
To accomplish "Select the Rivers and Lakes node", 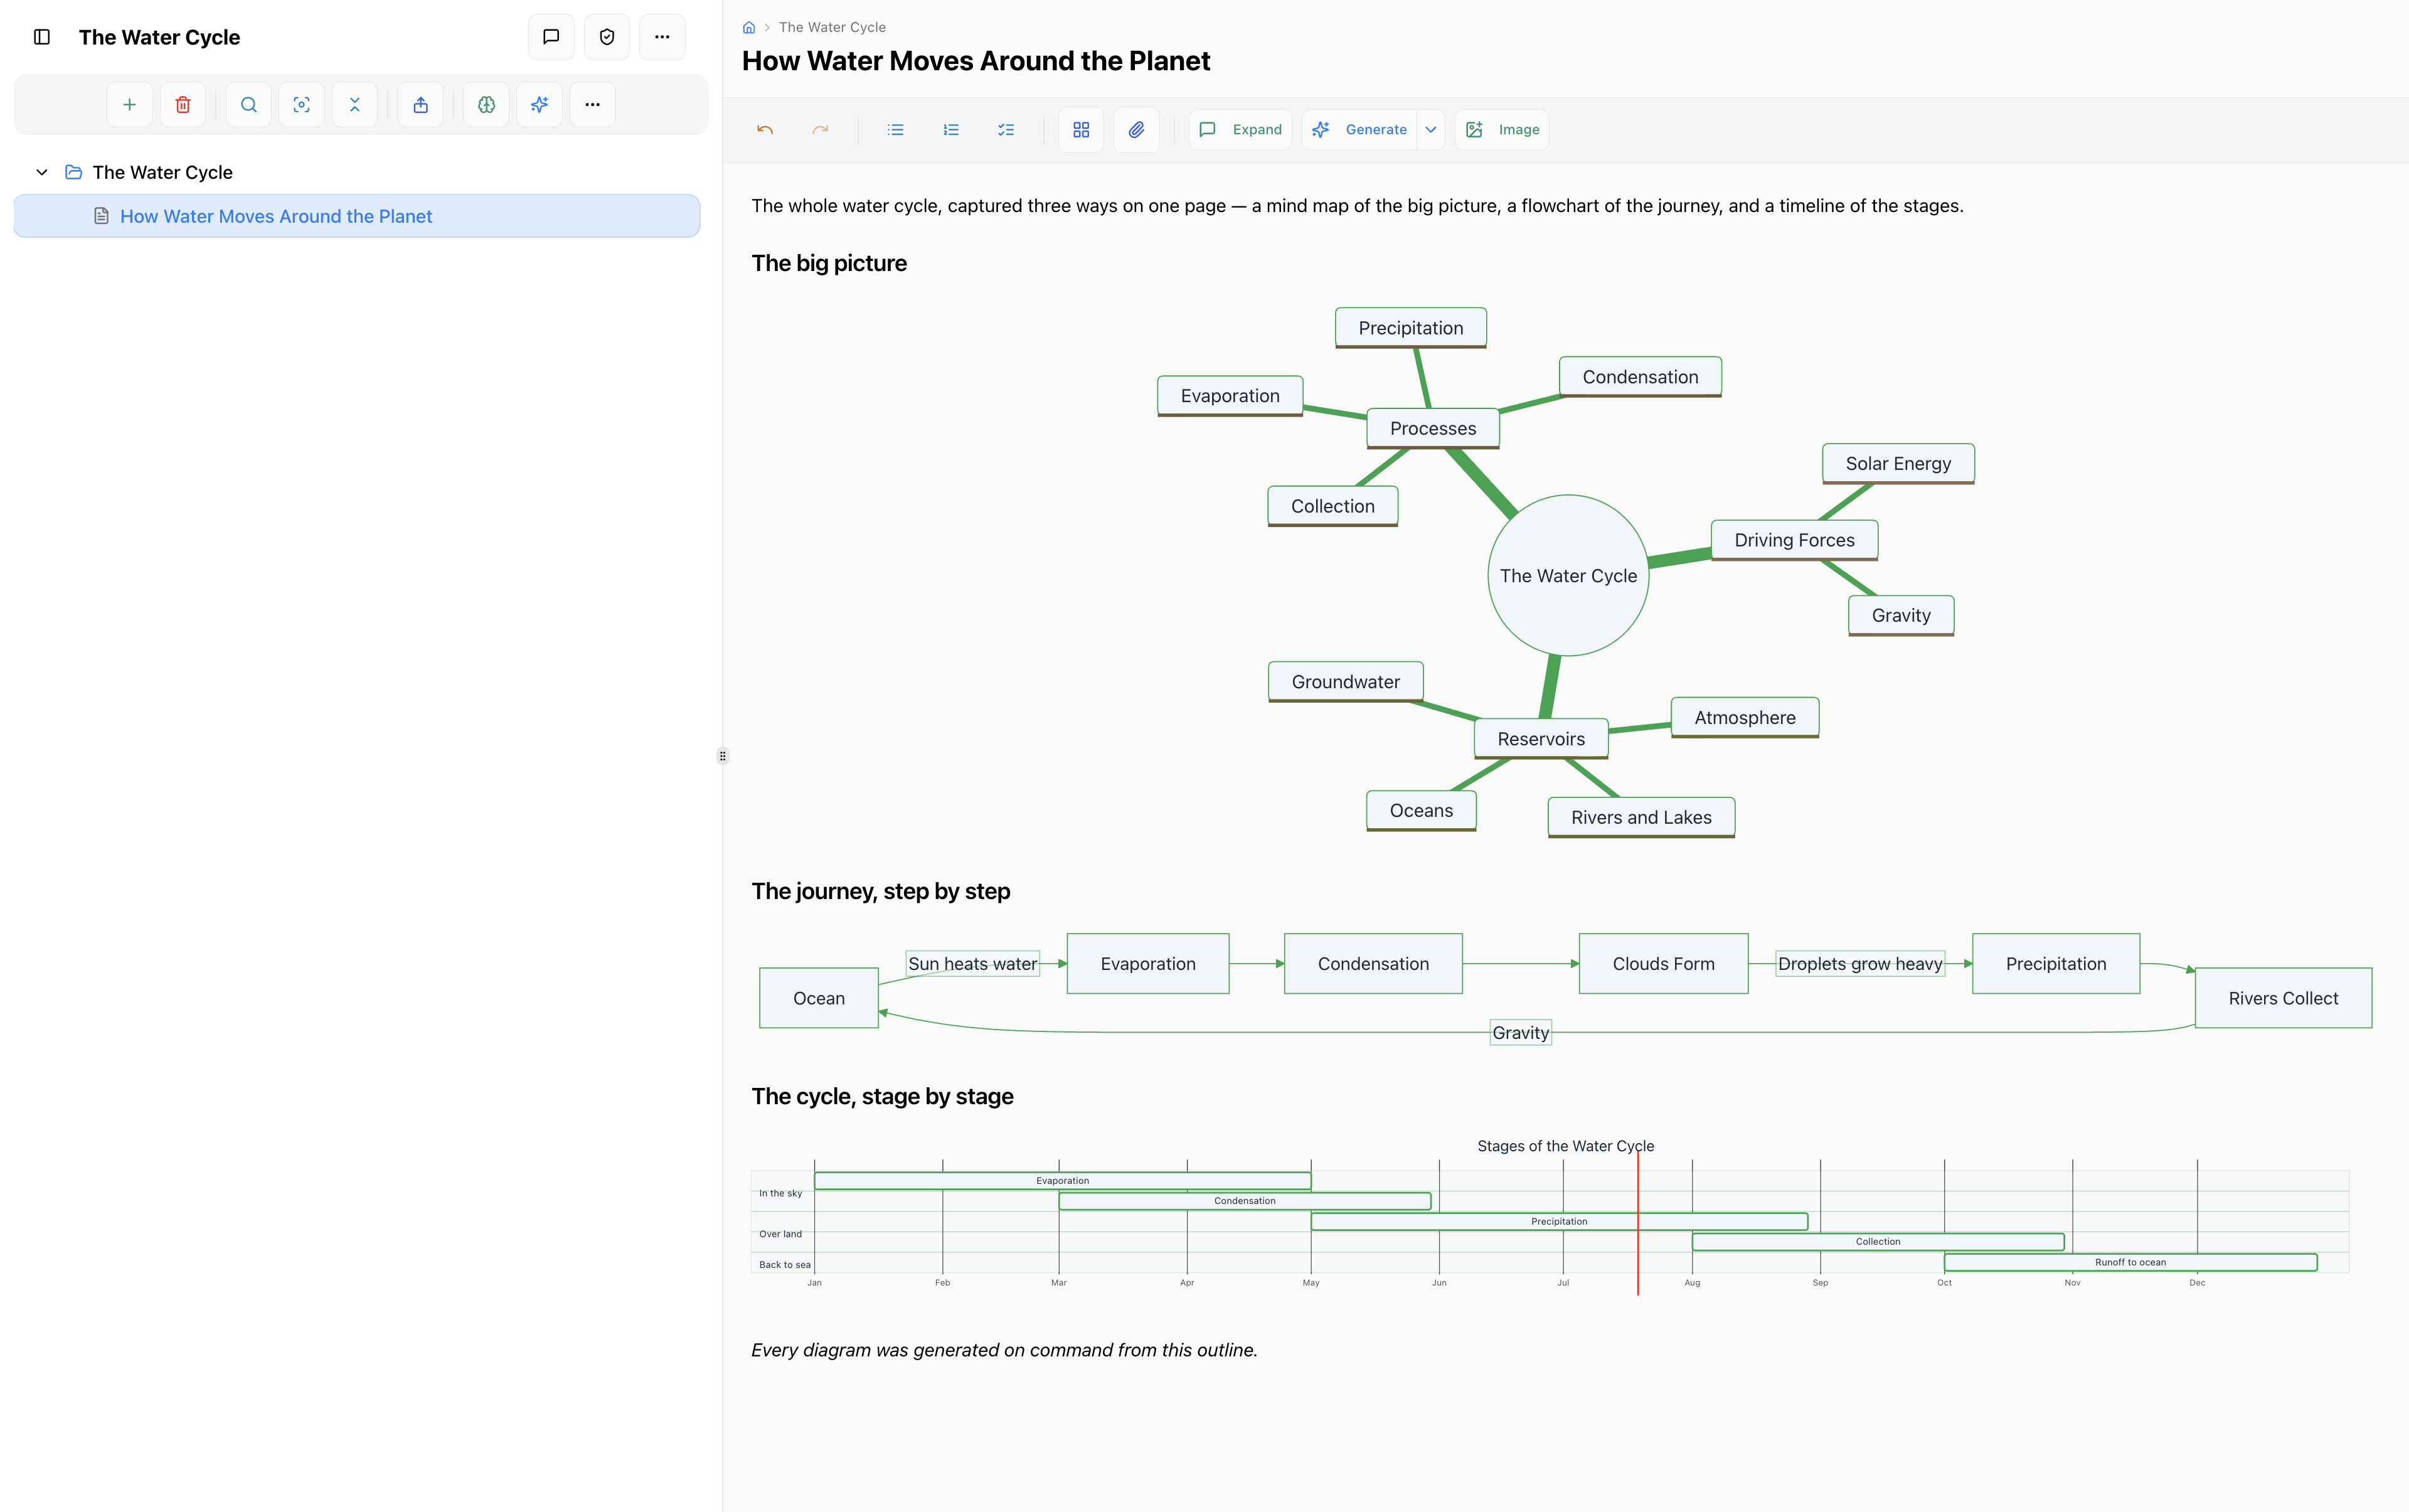I will [1641, 818].
